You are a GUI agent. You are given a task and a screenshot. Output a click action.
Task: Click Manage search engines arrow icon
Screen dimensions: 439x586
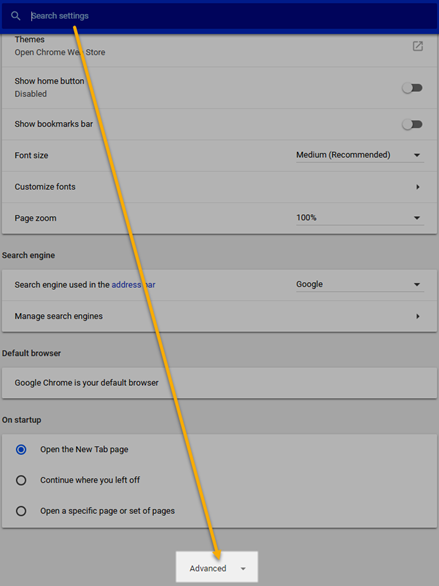point(418,316)
